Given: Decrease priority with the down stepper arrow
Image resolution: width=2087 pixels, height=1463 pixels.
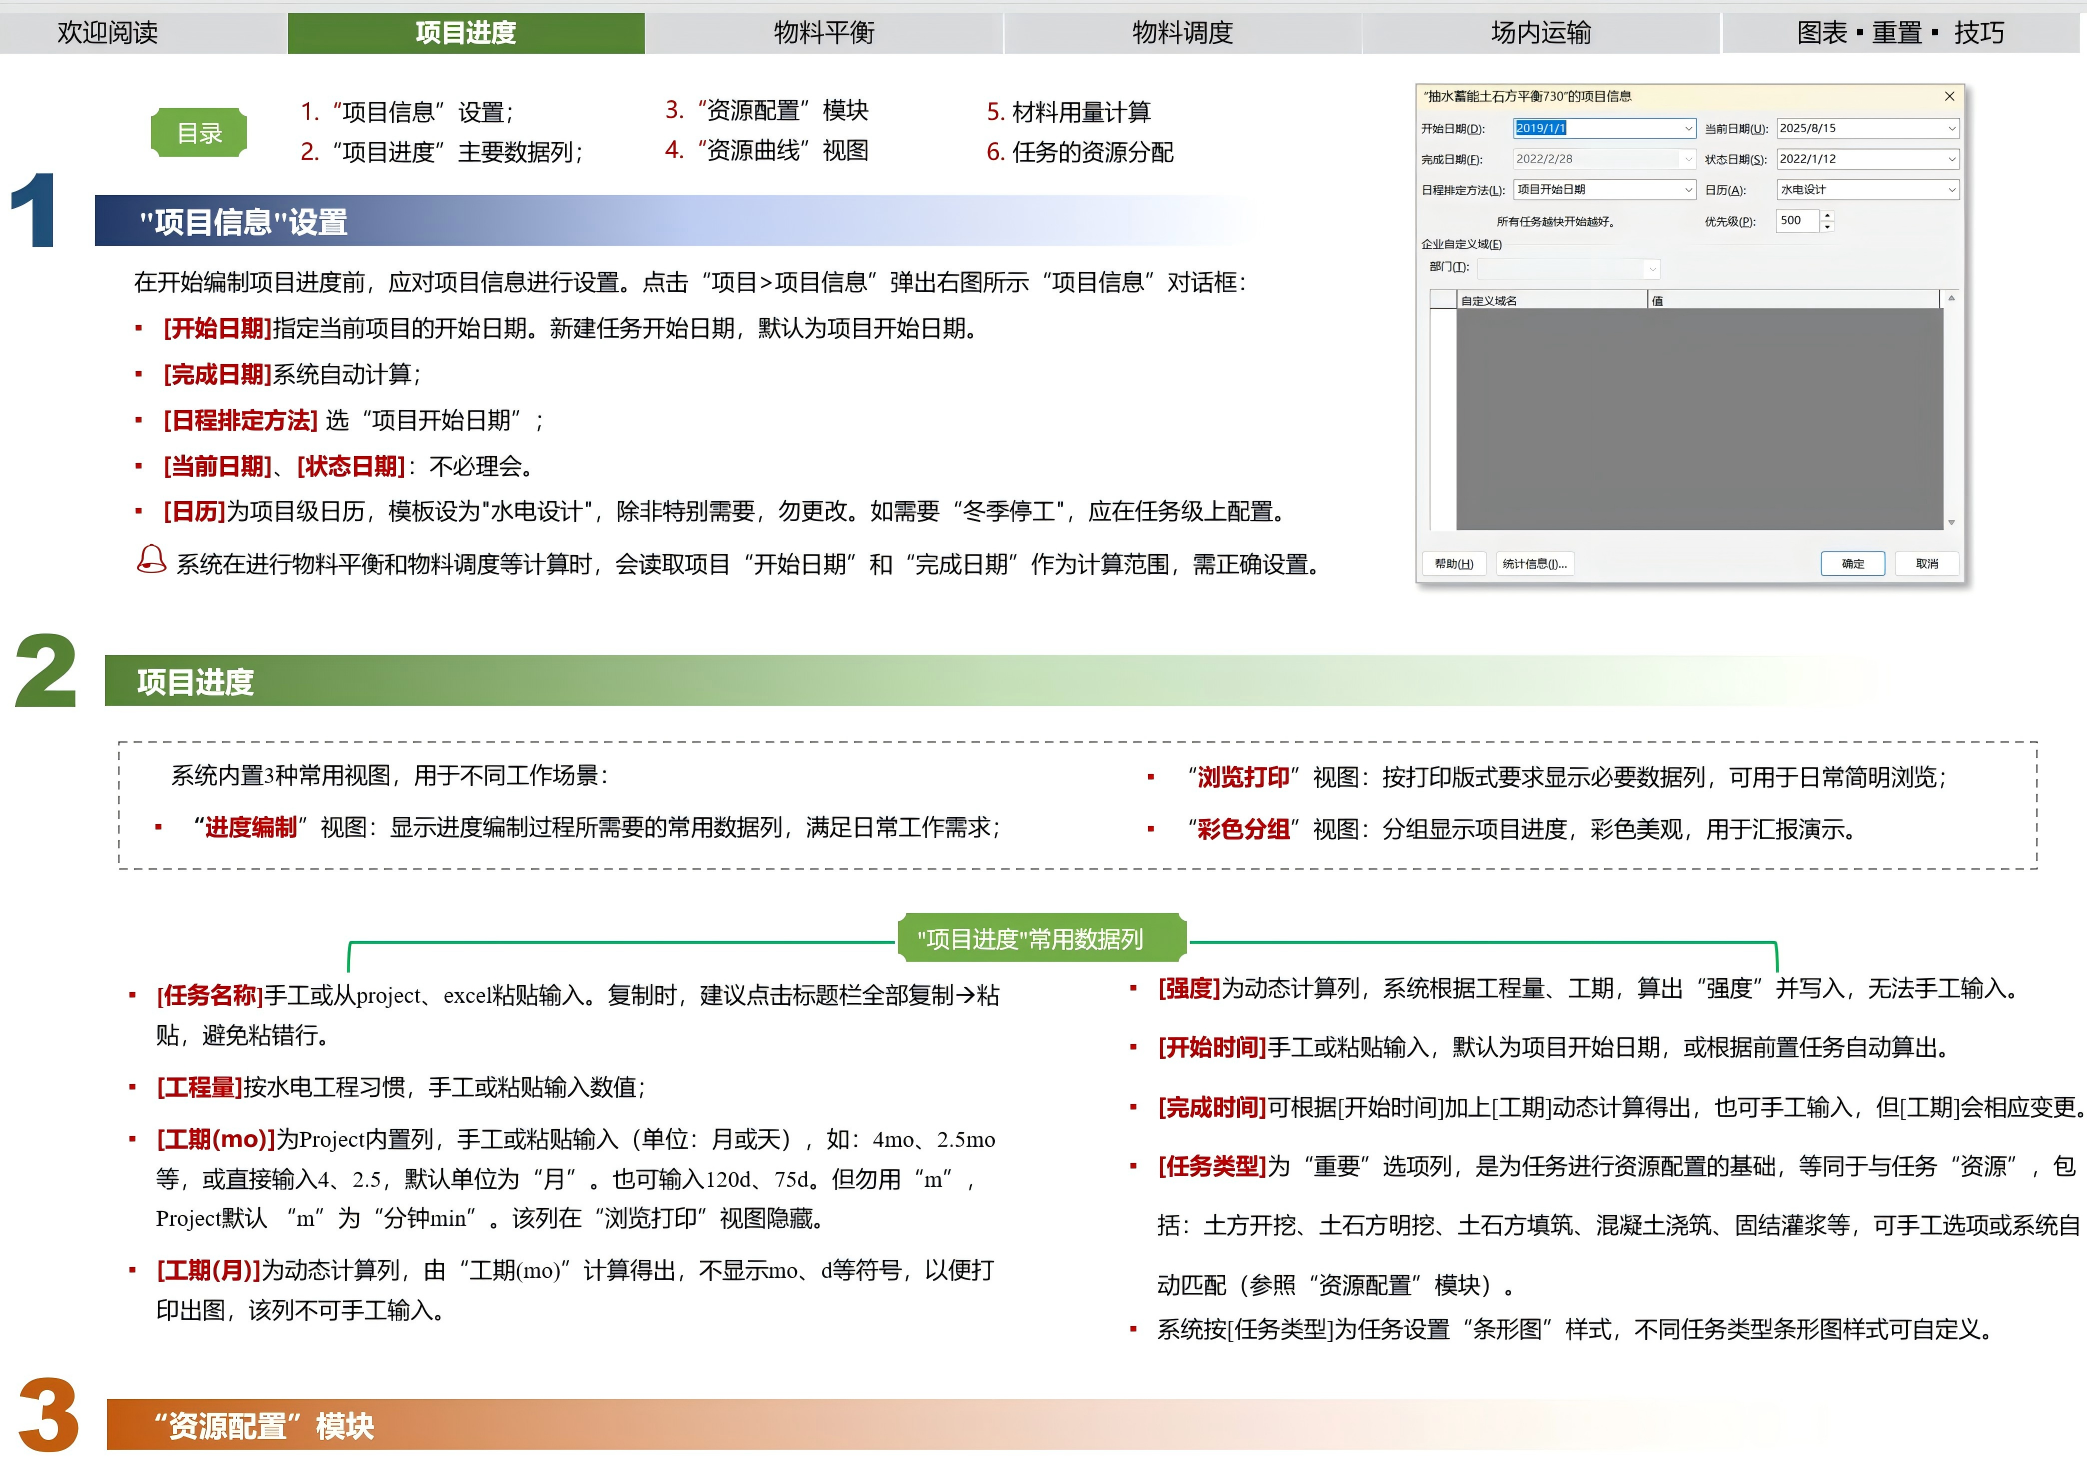Looking at the screenshot, I should point(1827,226).
